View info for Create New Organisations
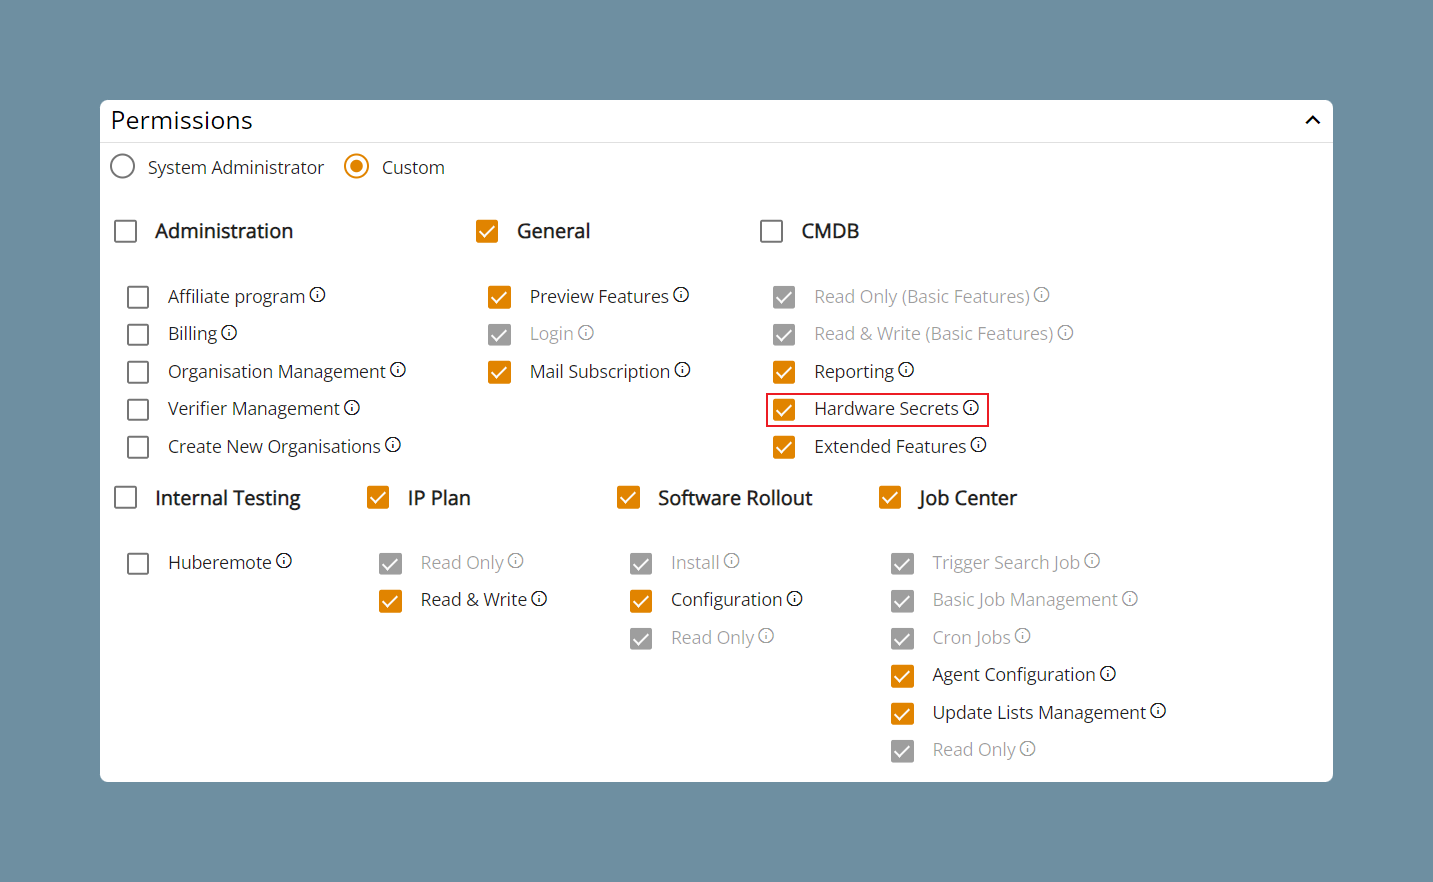Image resolution: width=1433 pixels, height=882 pixels. (x=393, y=445)
